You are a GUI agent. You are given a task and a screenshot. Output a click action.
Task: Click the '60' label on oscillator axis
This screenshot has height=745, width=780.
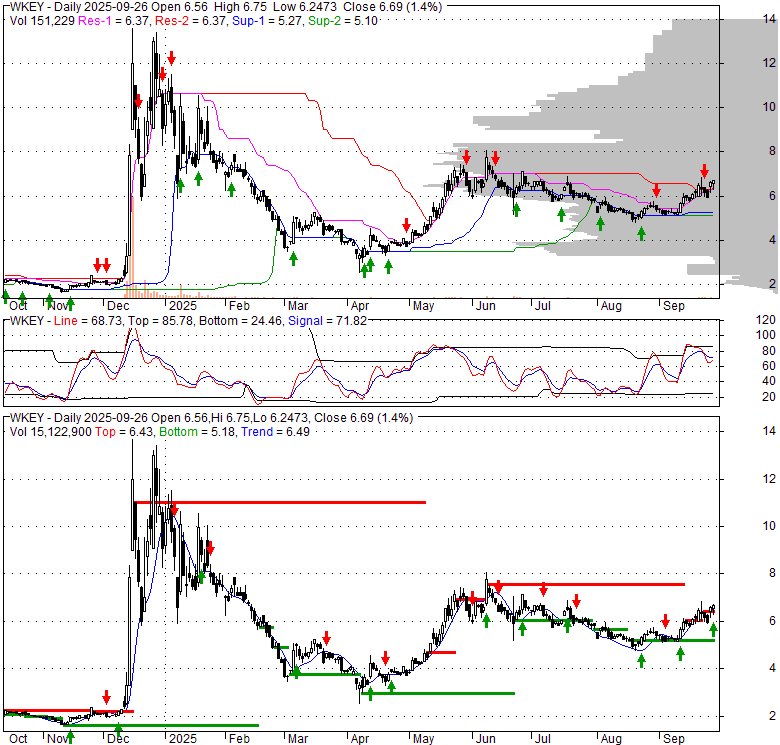pyautogui.click(x=769, y=366)
